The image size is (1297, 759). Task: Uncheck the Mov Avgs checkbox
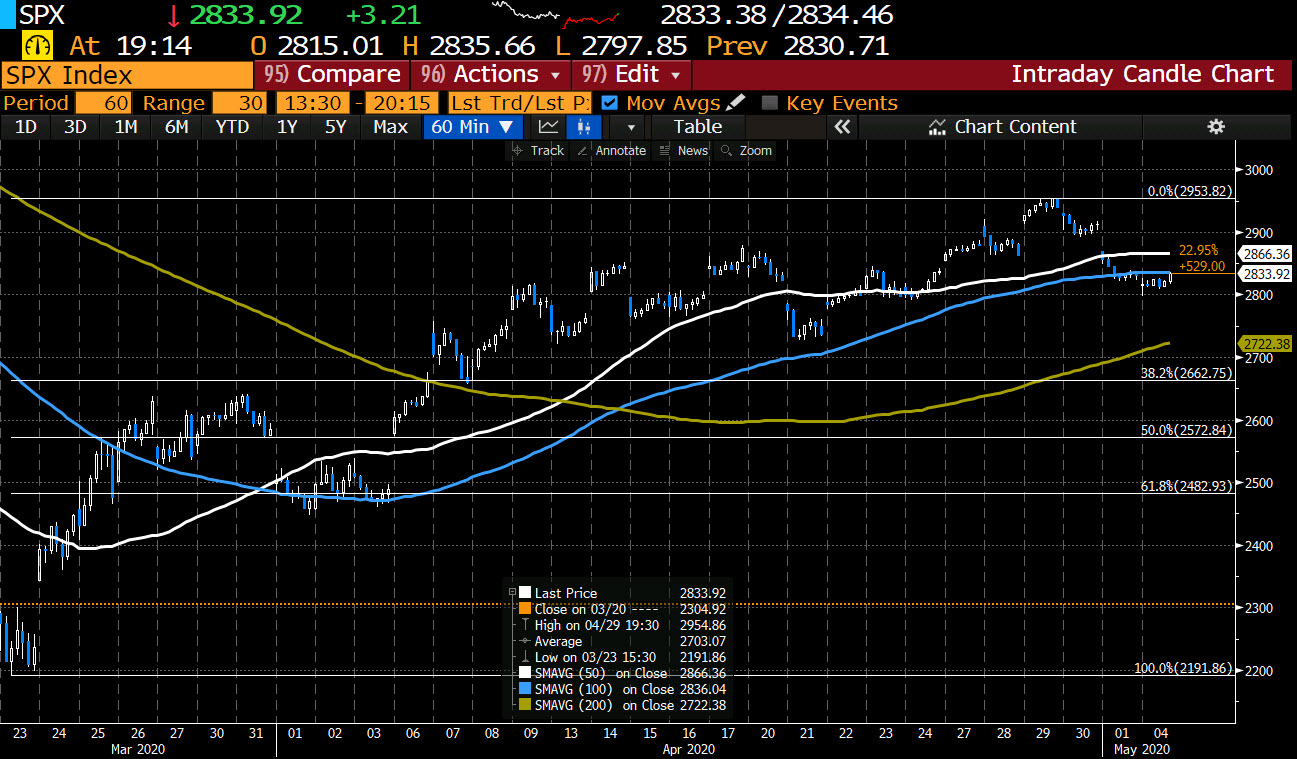(x=609, y=103)
